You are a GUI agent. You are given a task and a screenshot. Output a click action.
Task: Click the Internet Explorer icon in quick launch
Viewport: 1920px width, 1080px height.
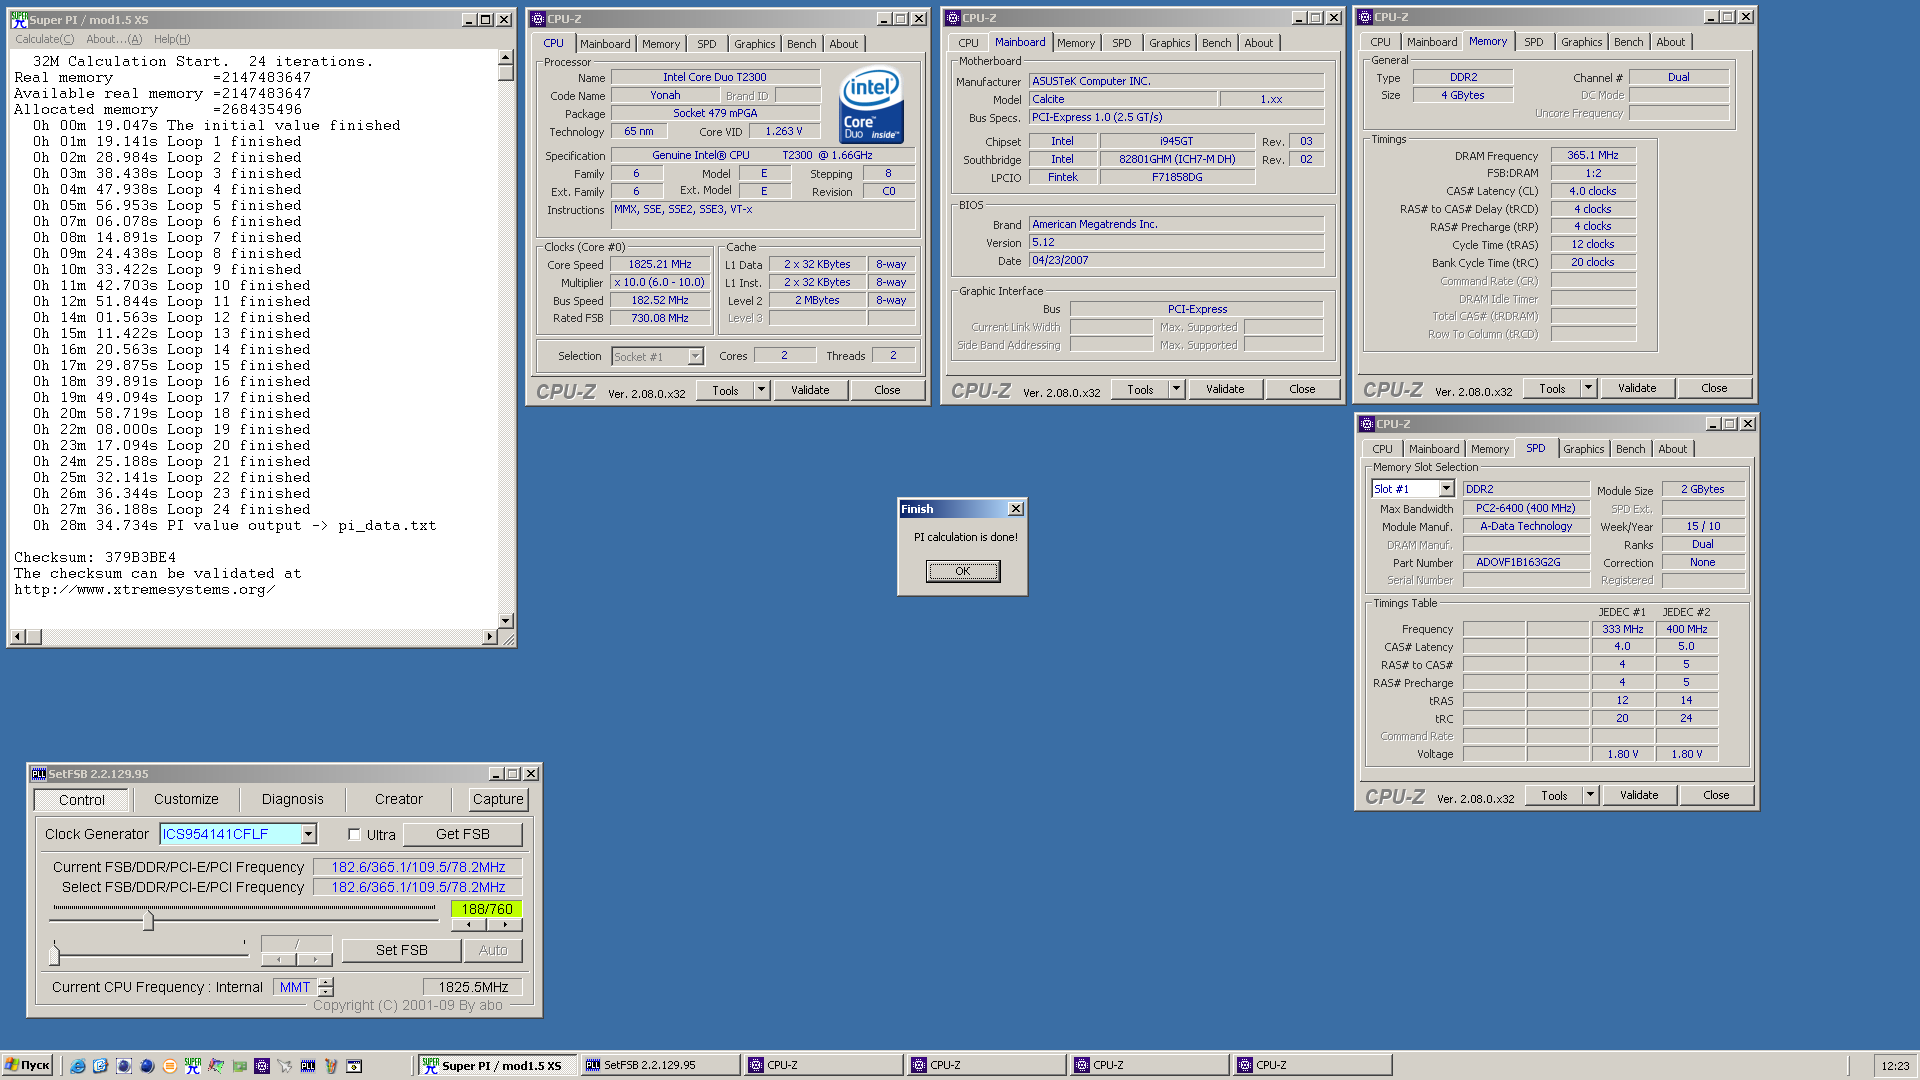pyautogui.click(x=77, y=1066)
